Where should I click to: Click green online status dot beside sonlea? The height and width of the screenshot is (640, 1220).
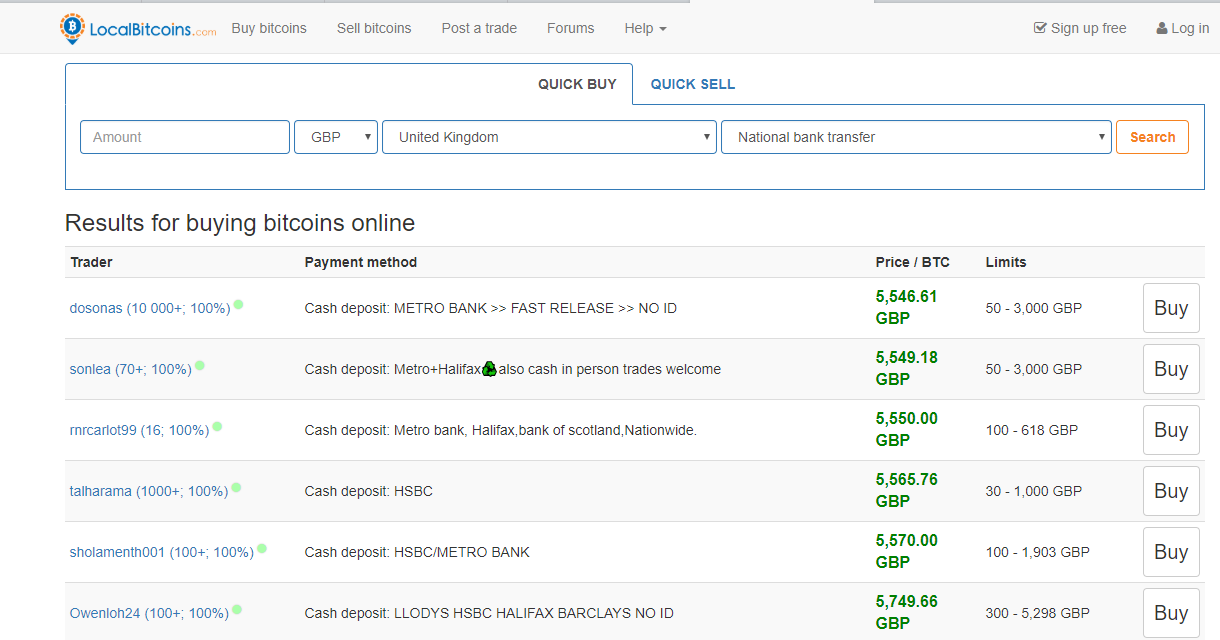pos(200,365)
